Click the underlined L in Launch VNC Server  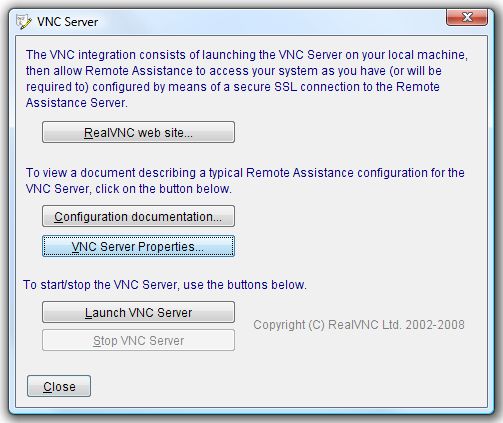[88, 313]
